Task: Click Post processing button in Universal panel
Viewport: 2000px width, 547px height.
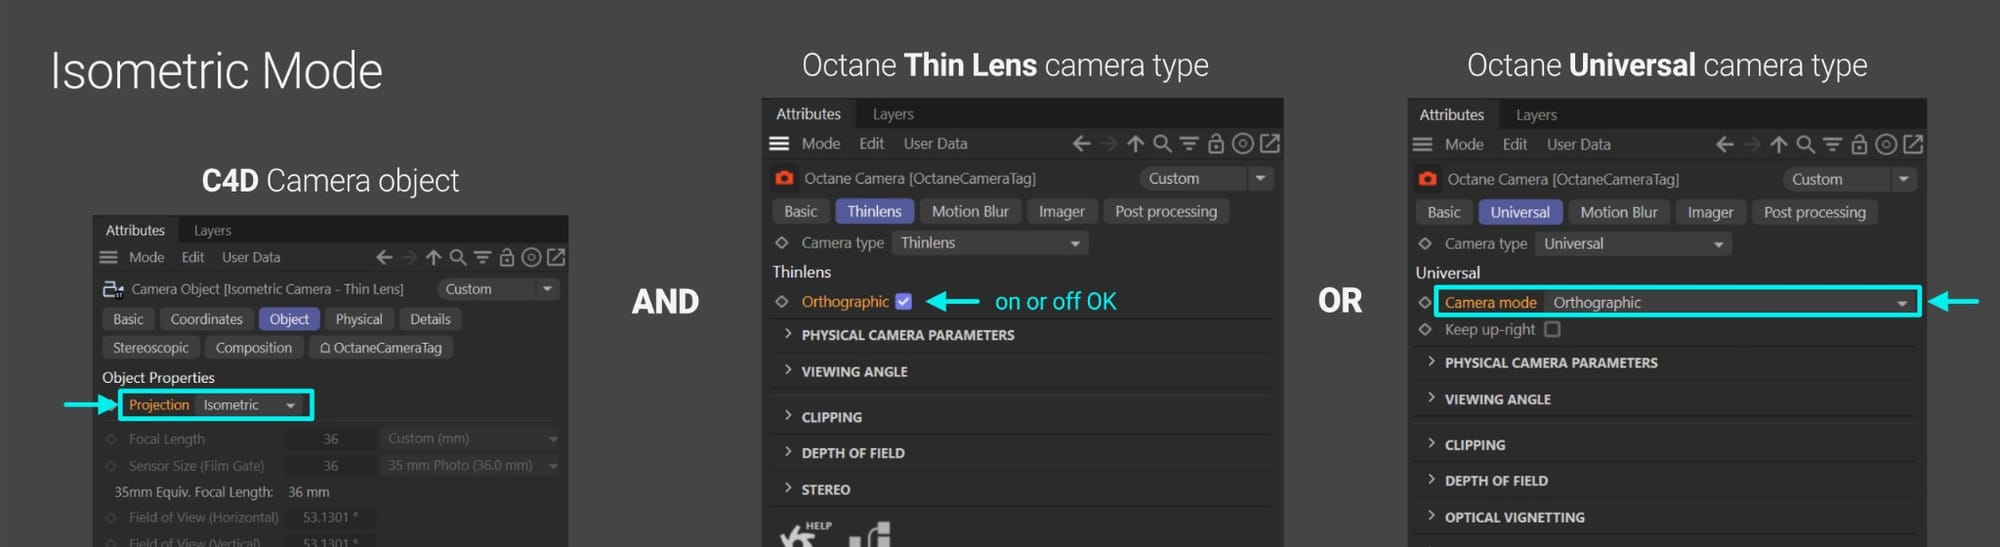Action: [x=1815, y=213]
